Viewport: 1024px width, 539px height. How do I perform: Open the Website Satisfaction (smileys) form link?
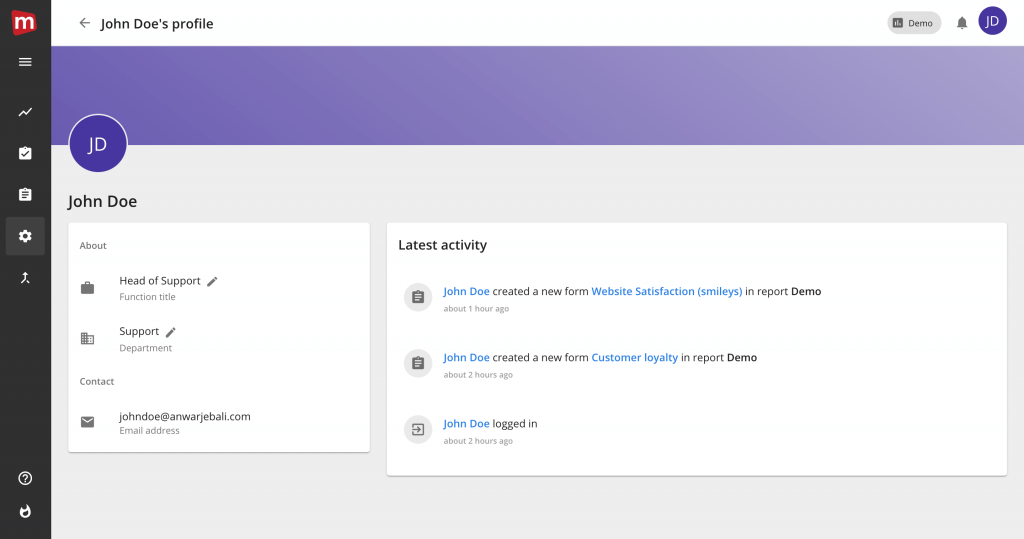[666, 292]
